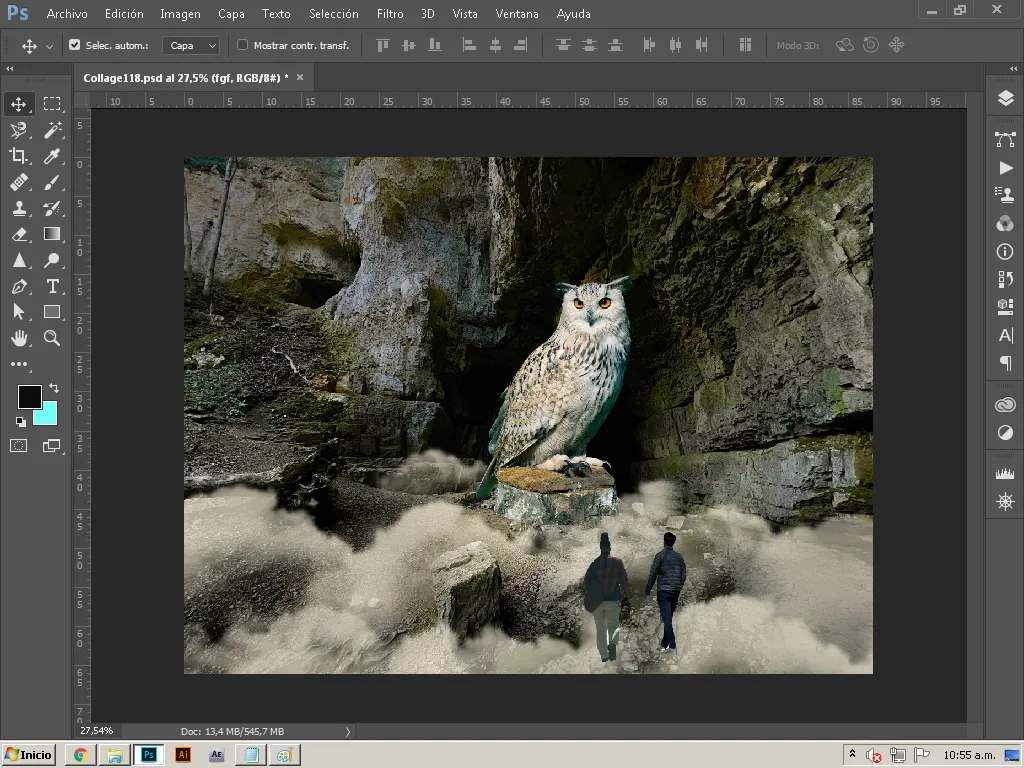This screenshot has height=768, width=1024.
Task: Open the Edición menu
Action: pos(124,14)
